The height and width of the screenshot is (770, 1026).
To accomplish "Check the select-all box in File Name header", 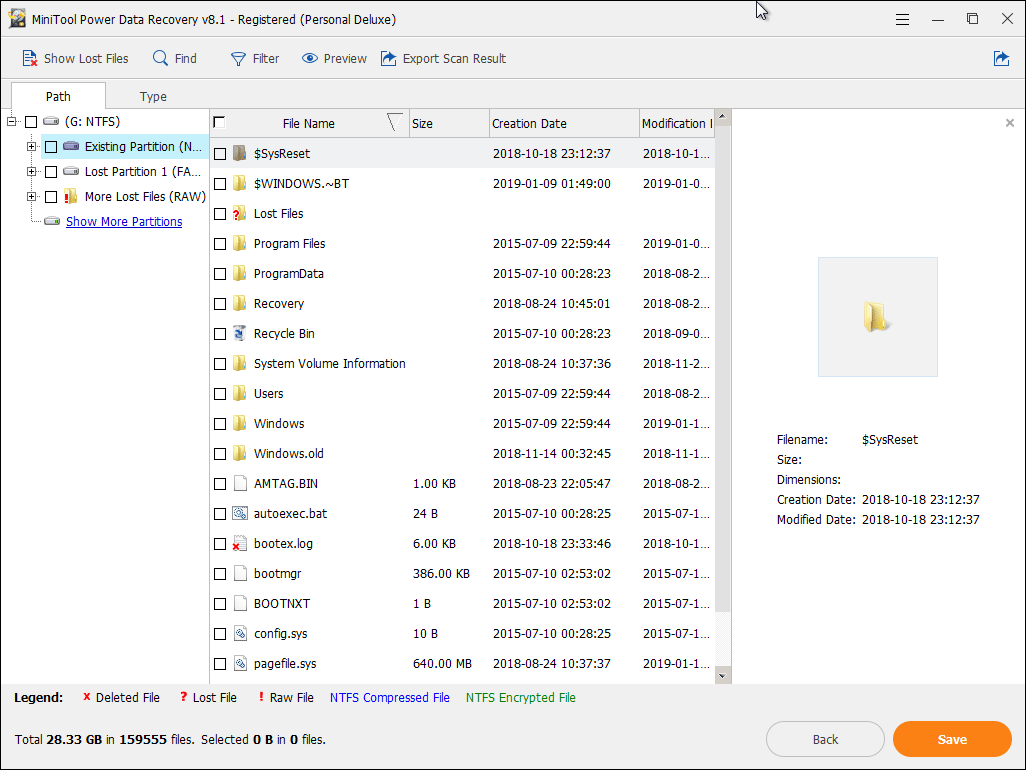I will tap(219, 122).
